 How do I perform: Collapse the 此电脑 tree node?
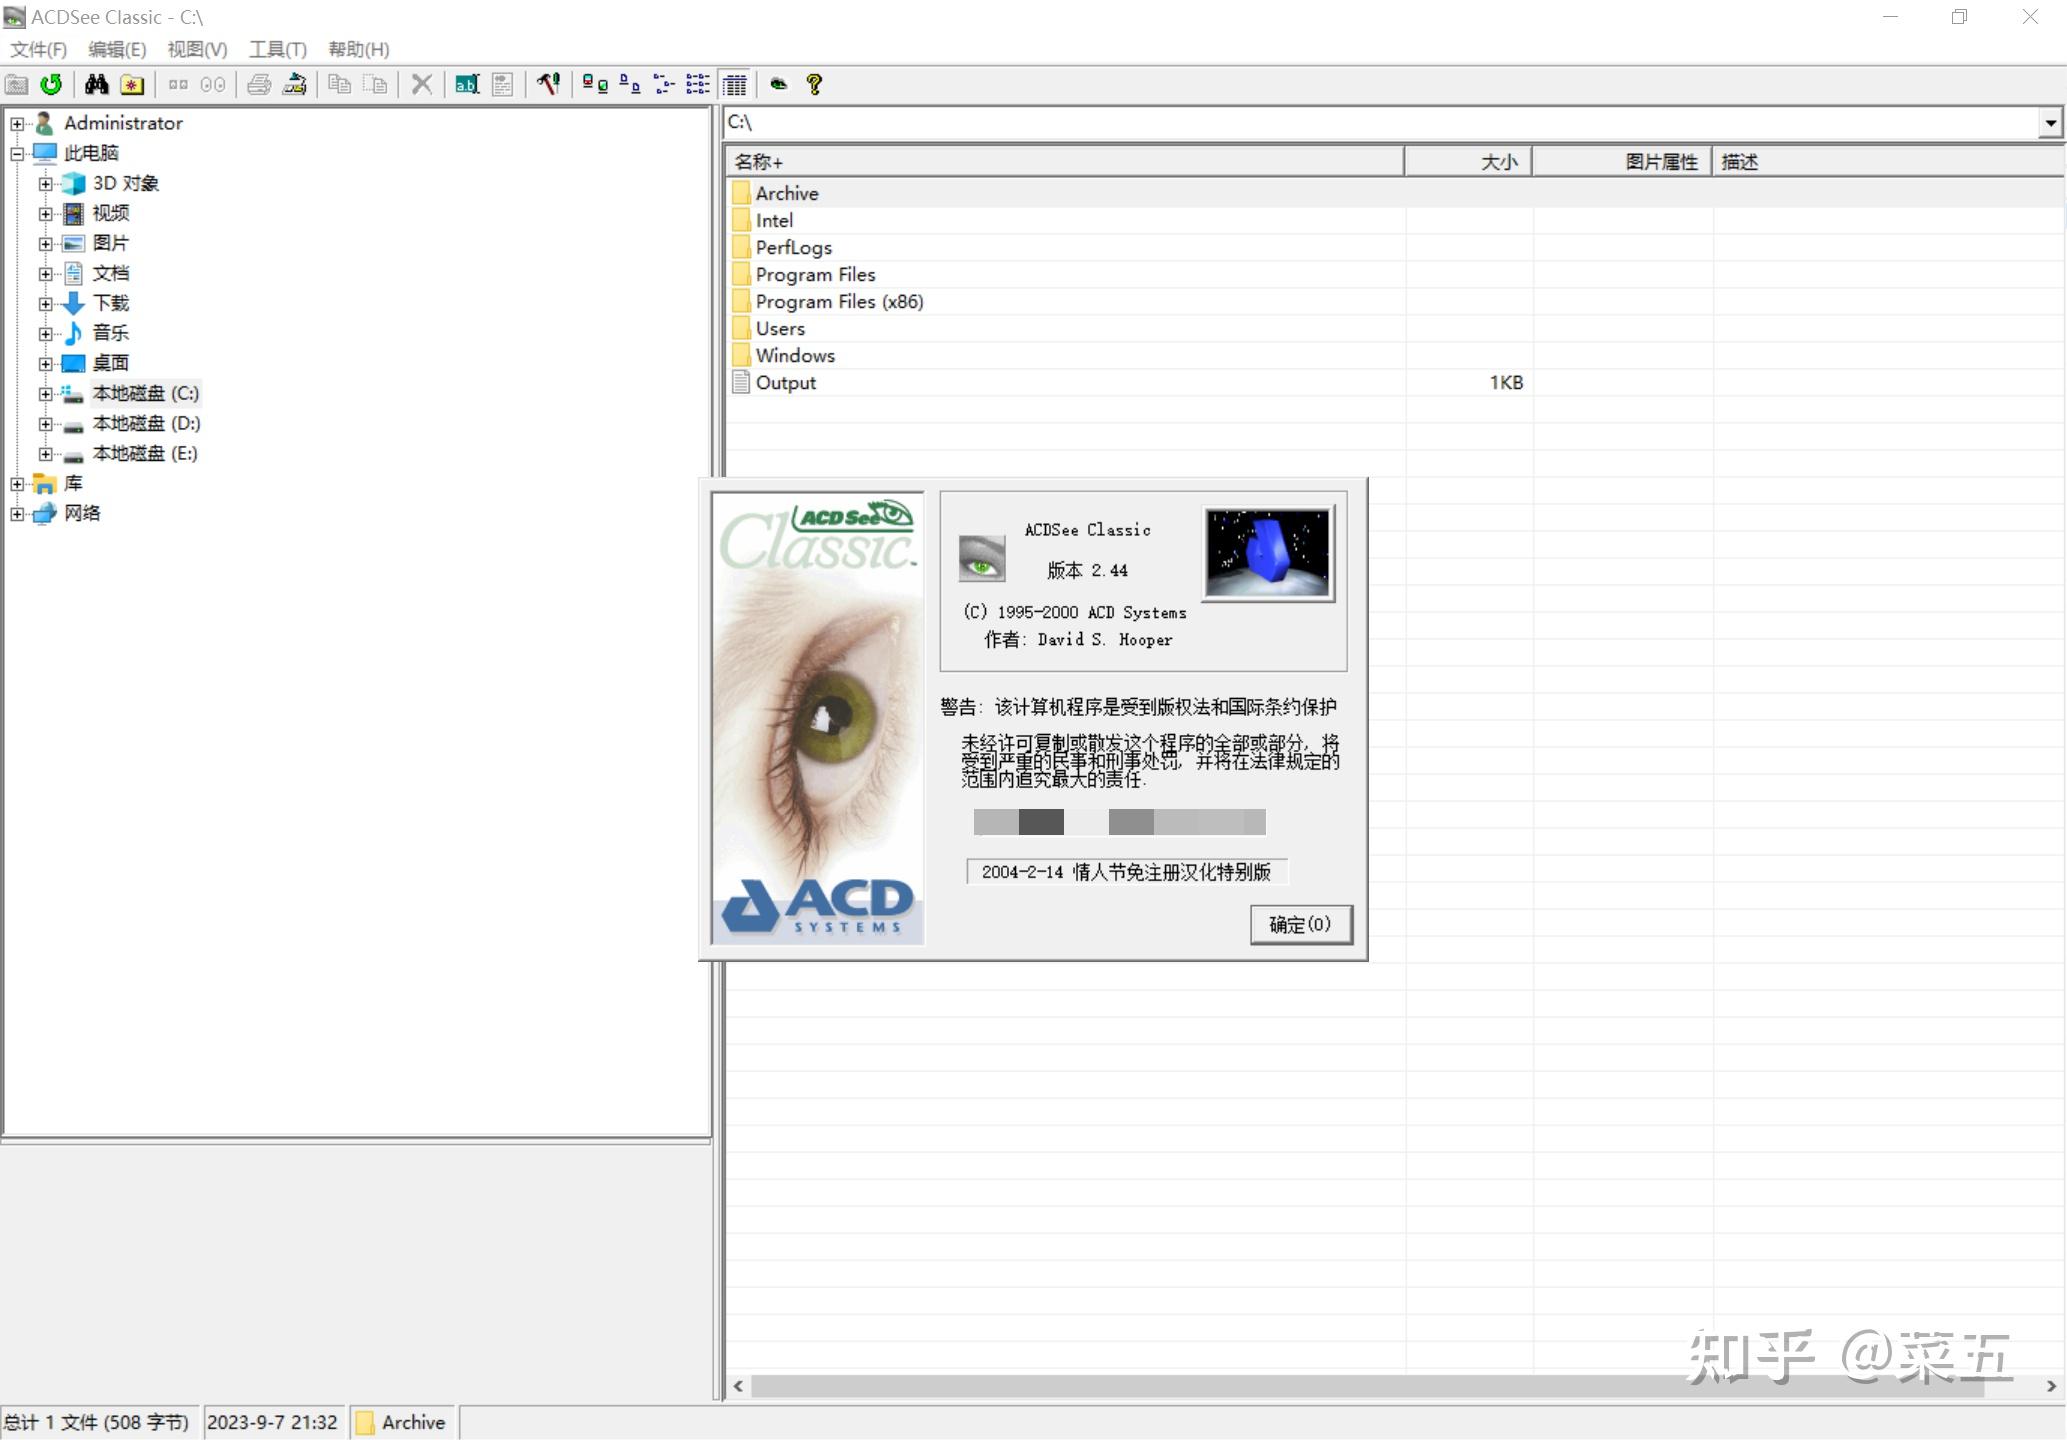(17, 154)
